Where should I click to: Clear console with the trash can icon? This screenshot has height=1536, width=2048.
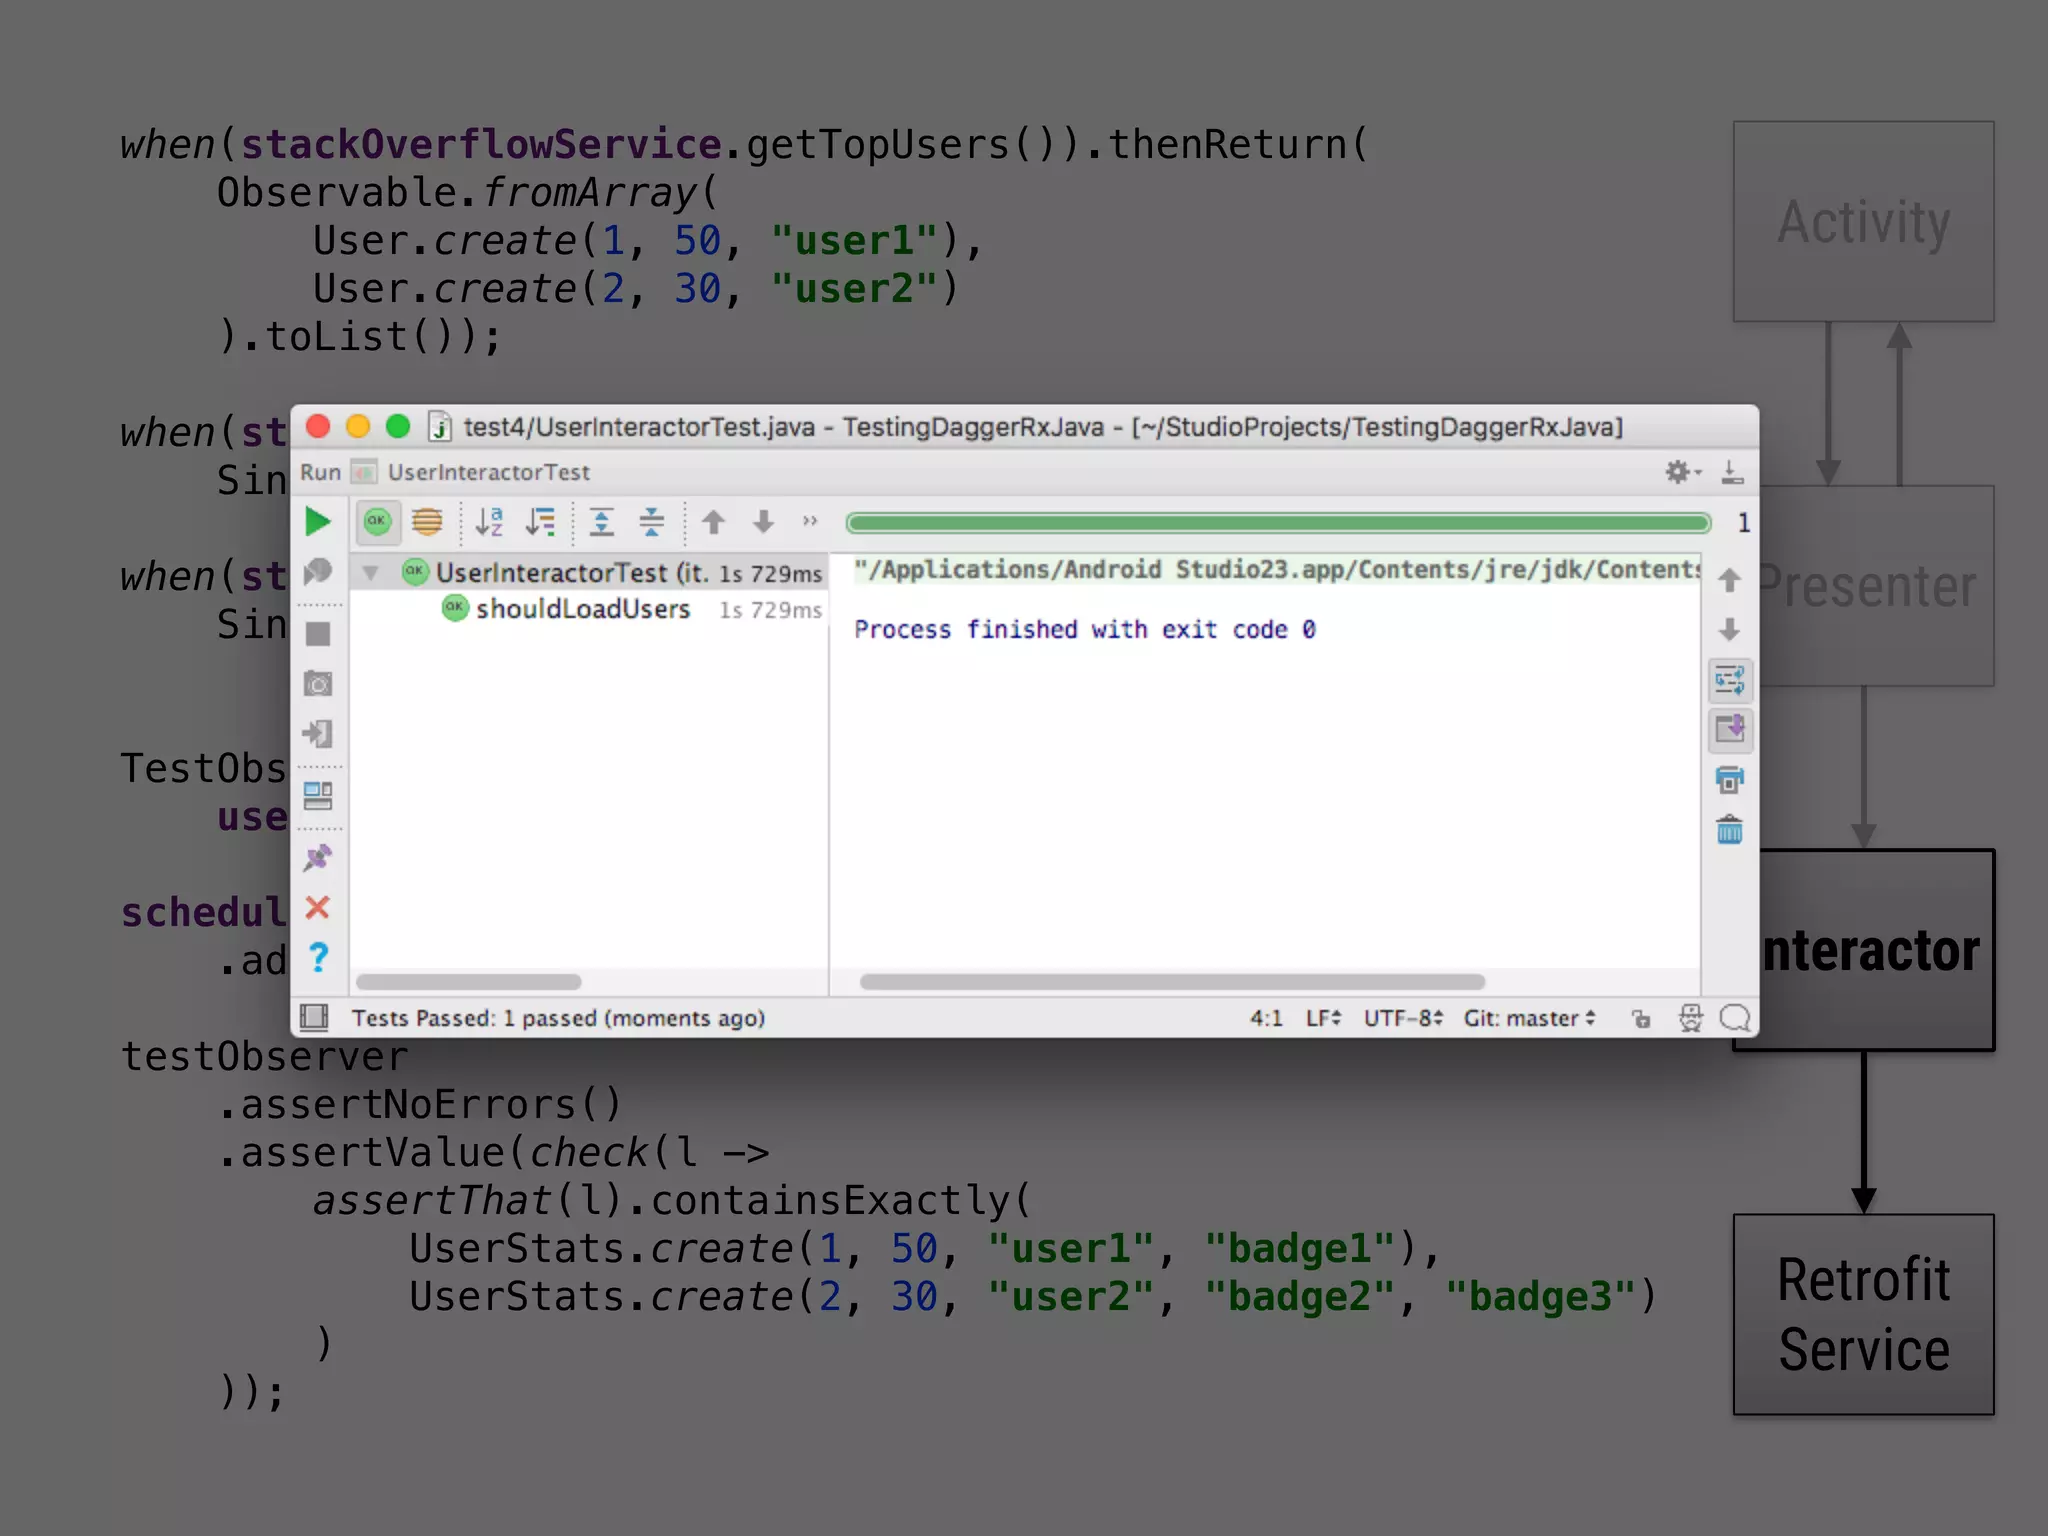coord(1729,830)
